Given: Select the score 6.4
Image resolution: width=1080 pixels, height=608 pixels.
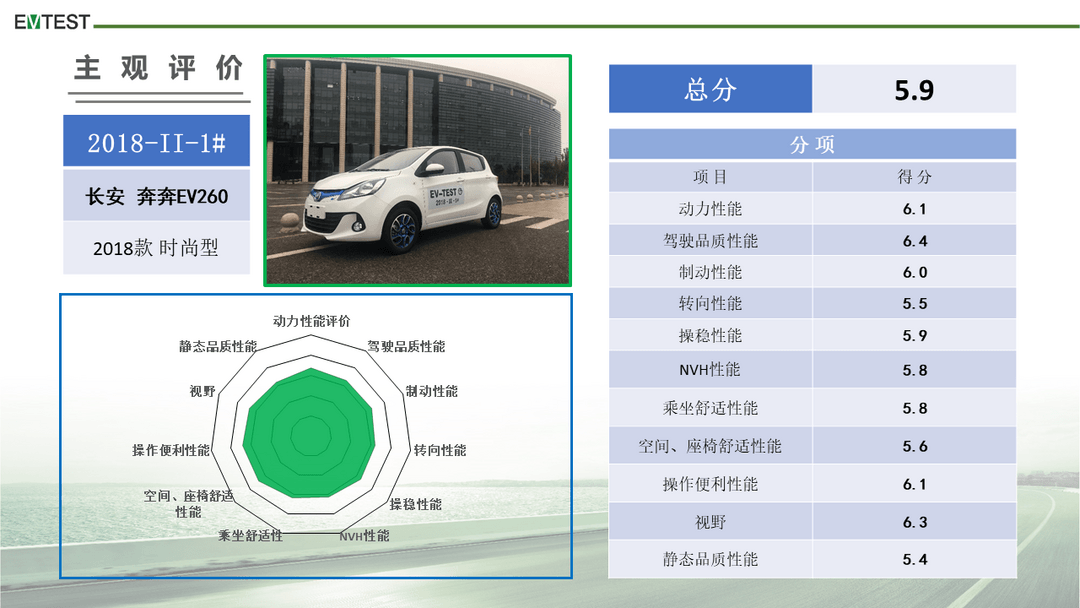Looking at the screenshot, I should pyautogui.click(x=915, y=241).
